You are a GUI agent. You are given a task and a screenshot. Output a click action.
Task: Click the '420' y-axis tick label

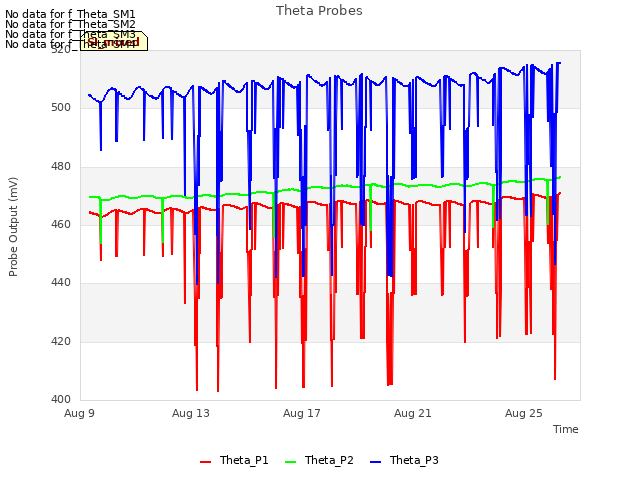click(61, 341)
